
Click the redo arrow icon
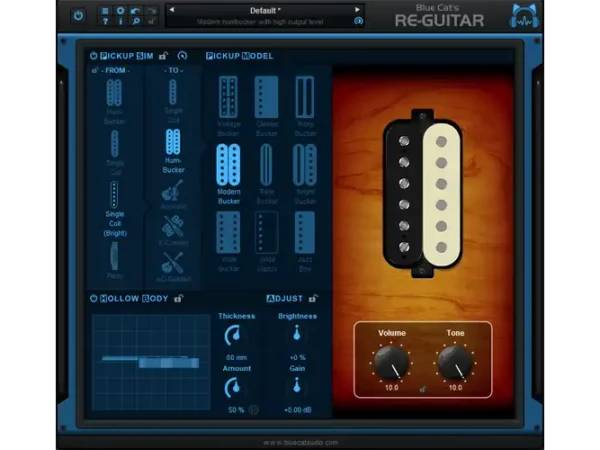pos(152,11)
